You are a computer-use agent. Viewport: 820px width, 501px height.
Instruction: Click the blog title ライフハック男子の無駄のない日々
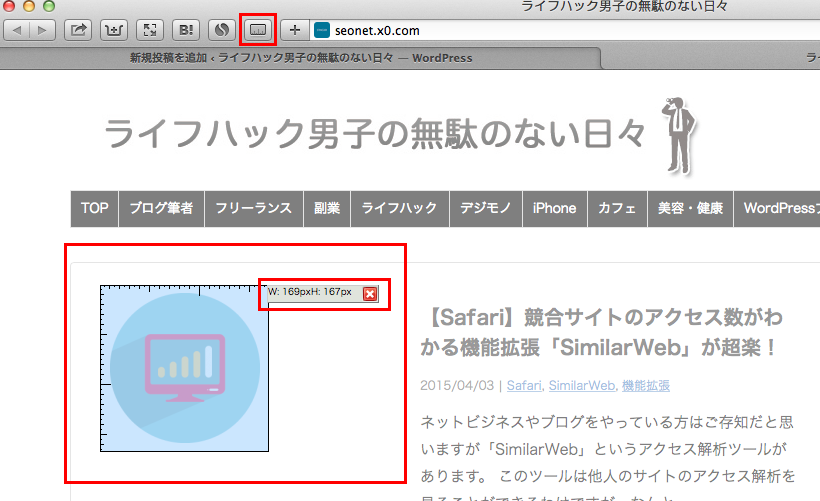(x=374, y=134)
